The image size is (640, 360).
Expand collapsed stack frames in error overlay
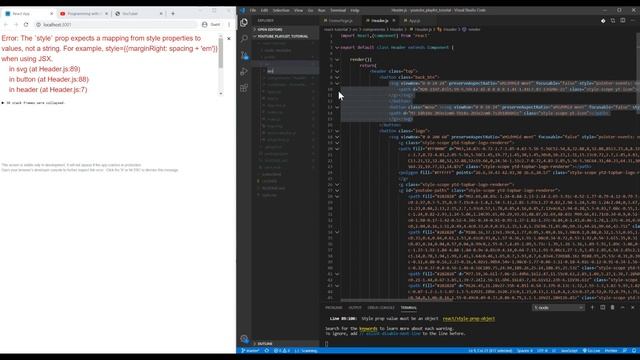33,103
